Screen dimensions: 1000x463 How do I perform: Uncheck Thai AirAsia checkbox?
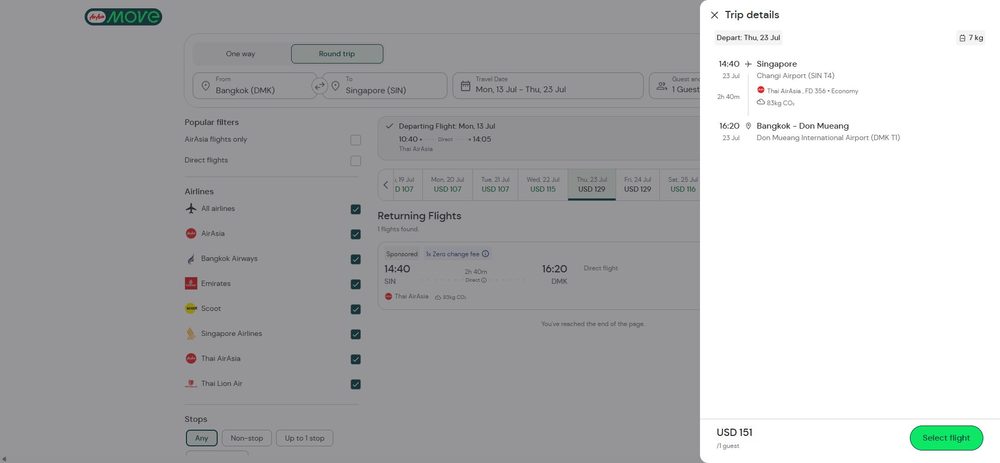click(x=355, y=359)
